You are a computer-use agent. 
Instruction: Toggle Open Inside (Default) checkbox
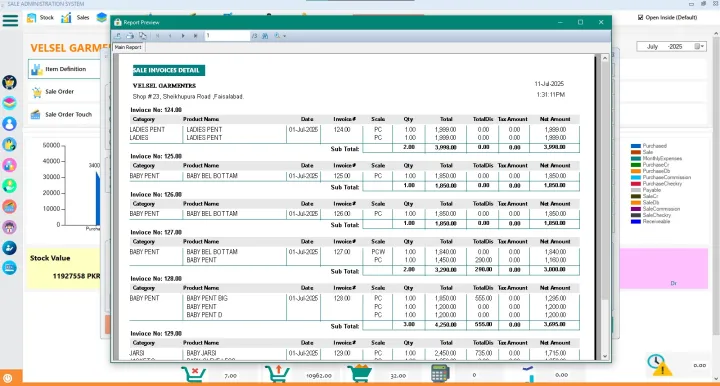(x=640, y=17)
